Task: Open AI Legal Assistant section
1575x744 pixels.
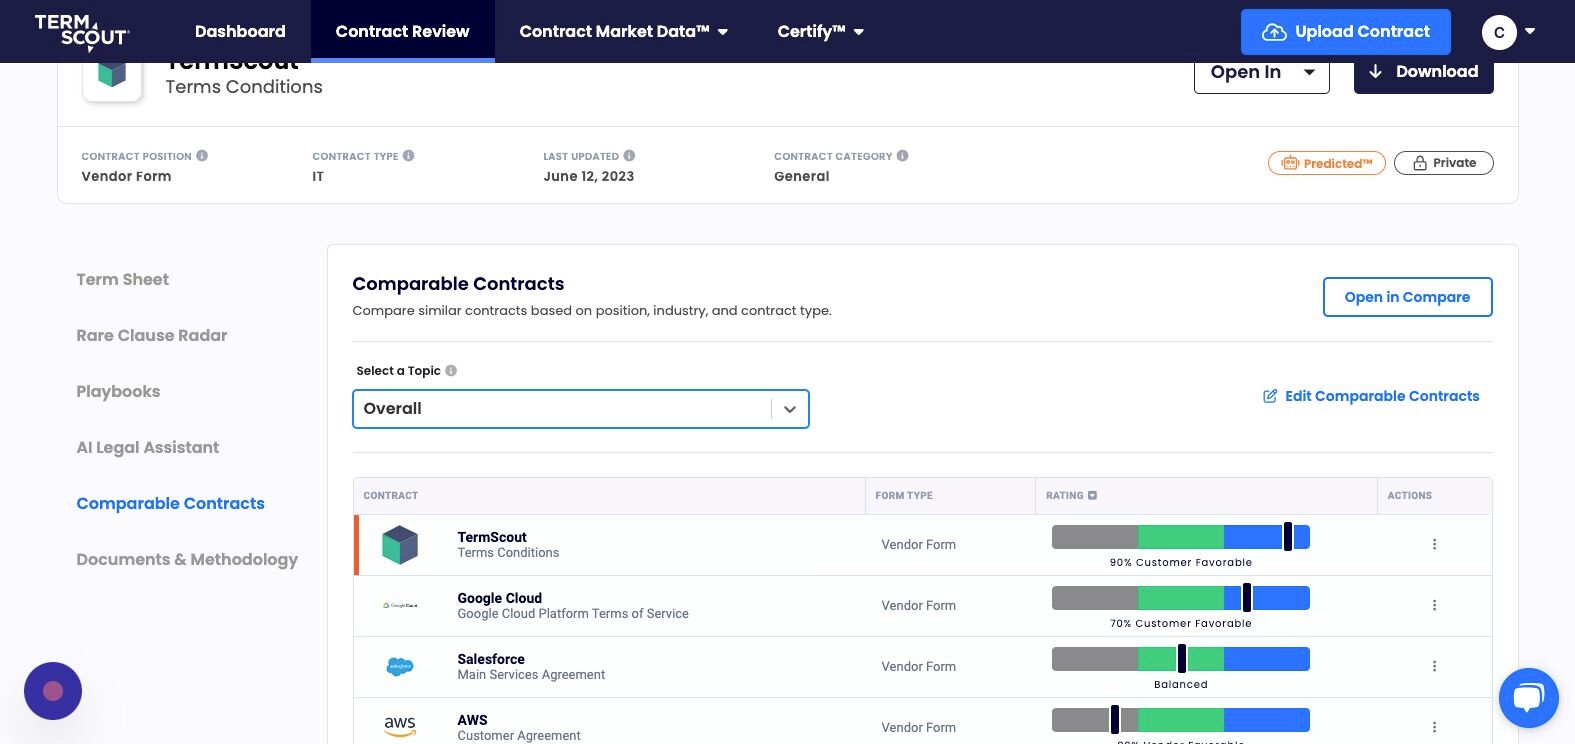Action: click(x=148, y=448)
